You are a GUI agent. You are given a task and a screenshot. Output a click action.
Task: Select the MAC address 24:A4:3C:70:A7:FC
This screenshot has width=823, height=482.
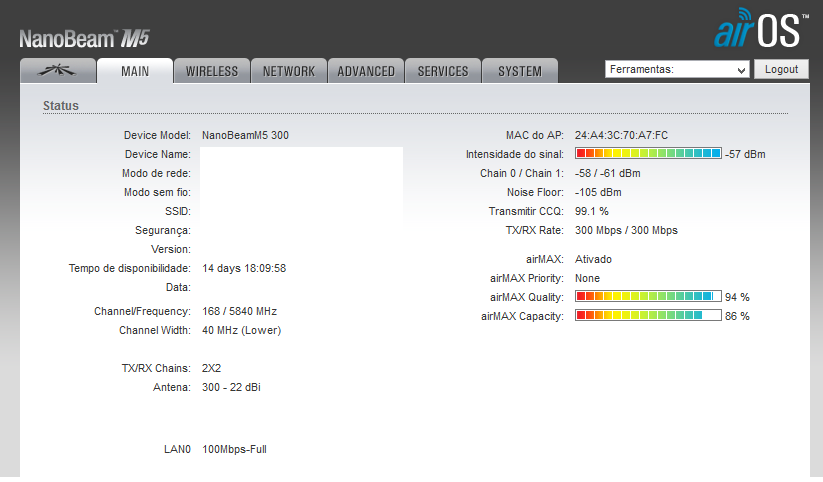pyautogui.click(x=621, y=135)
